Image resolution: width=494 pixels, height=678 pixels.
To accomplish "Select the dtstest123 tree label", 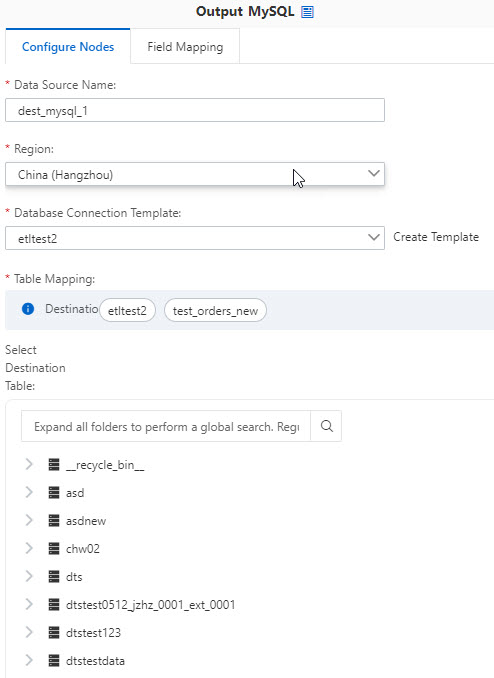I will point(93,632).
